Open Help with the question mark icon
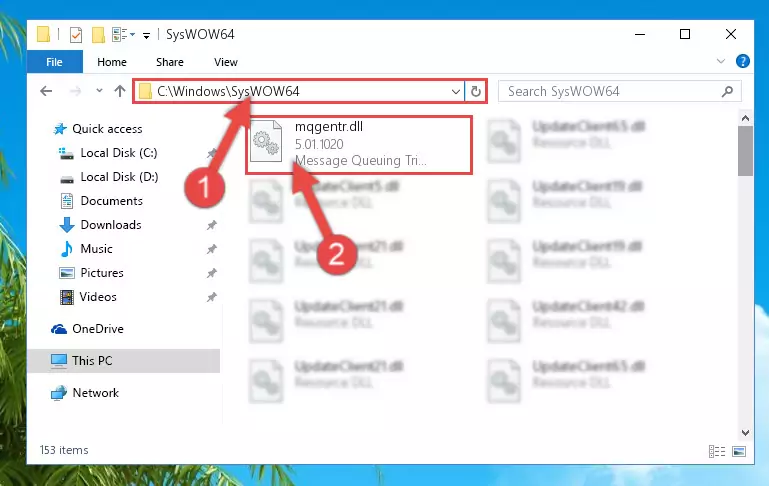Viewport: 769px width, 486px height. coord(743,61)
